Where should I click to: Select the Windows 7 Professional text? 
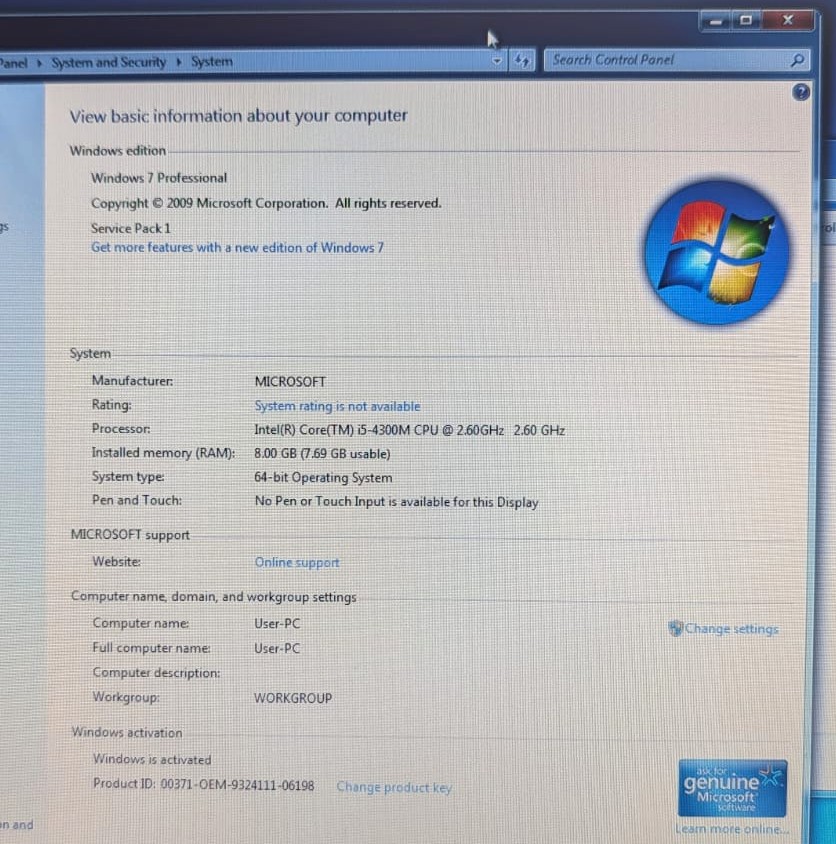click(159, 178)
